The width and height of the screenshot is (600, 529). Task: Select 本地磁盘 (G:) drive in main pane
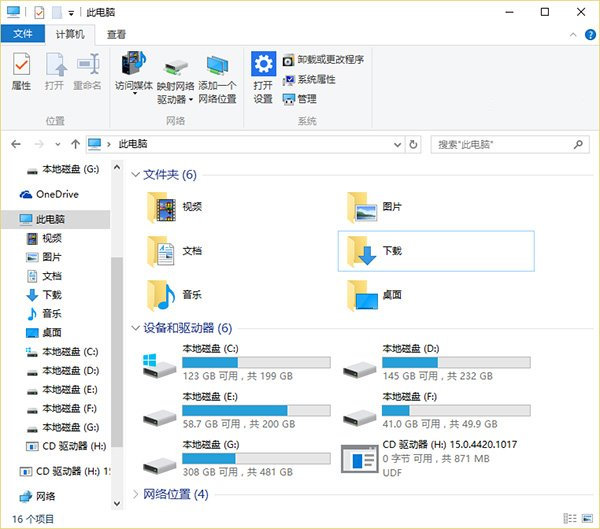pyautogui.click(x=236, y=458)
